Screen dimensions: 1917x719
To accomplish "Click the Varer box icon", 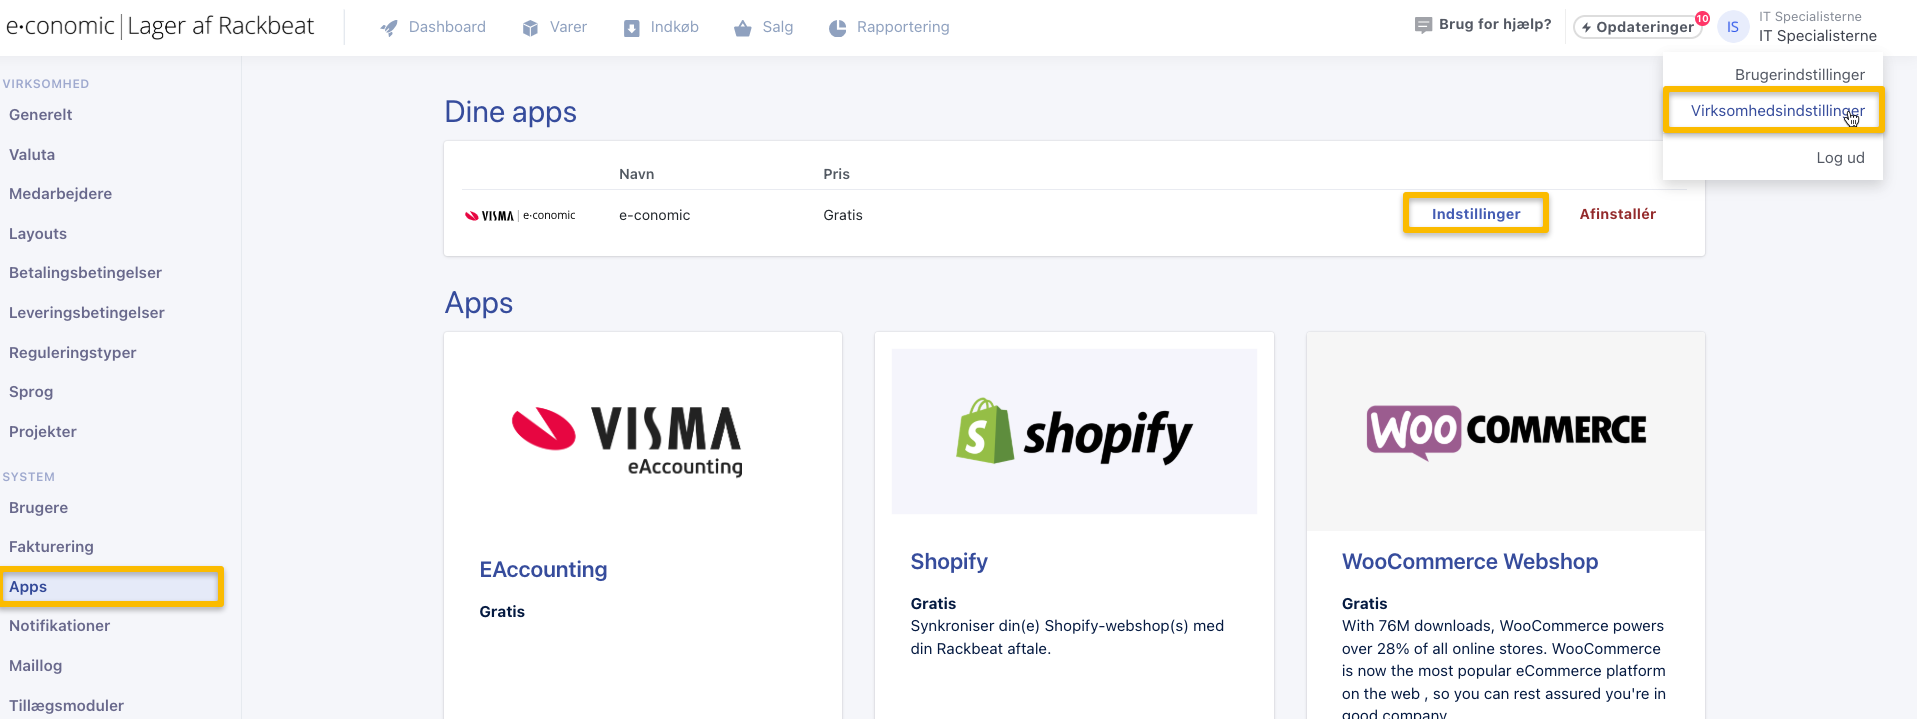I will [530, 28].
